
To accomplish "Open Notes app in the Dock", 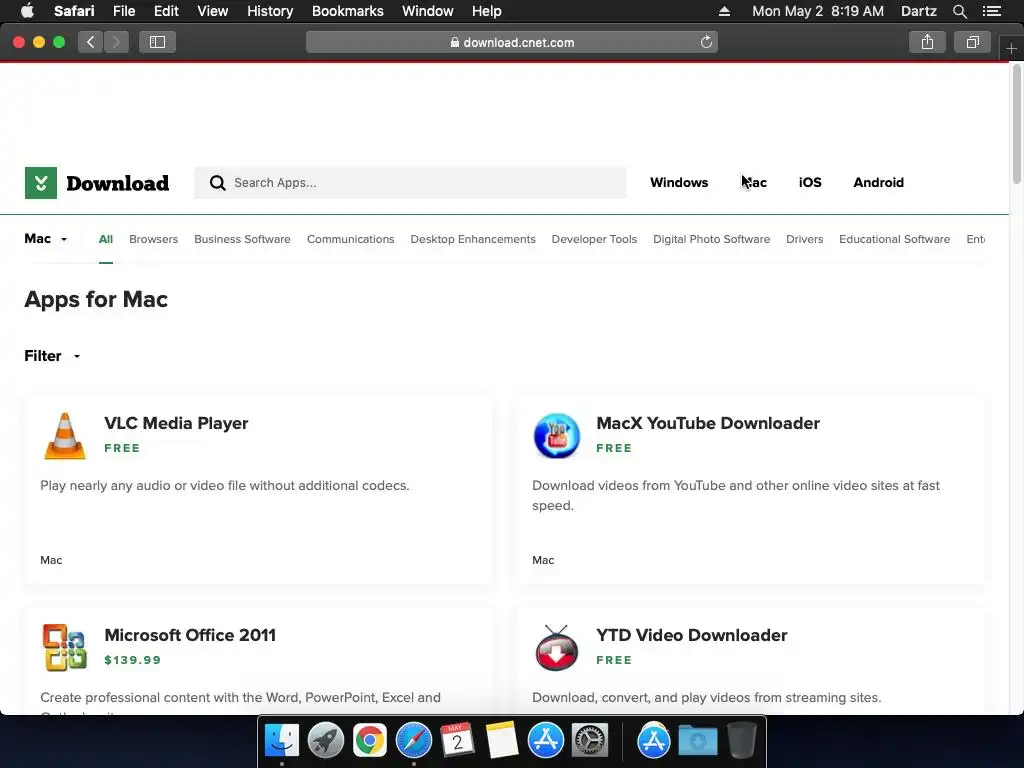I will click(502, 741).
